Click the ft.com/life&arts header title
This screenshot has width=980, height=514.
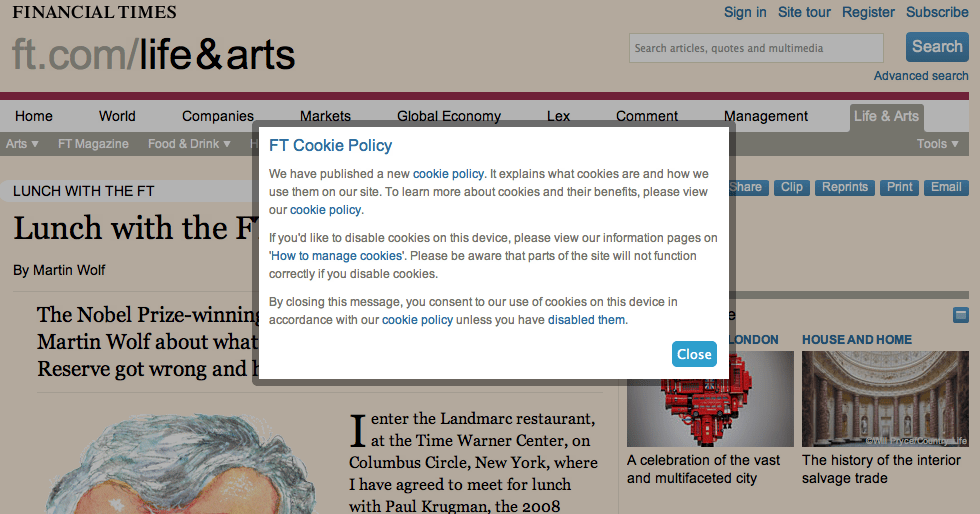(x=153, y=54)
